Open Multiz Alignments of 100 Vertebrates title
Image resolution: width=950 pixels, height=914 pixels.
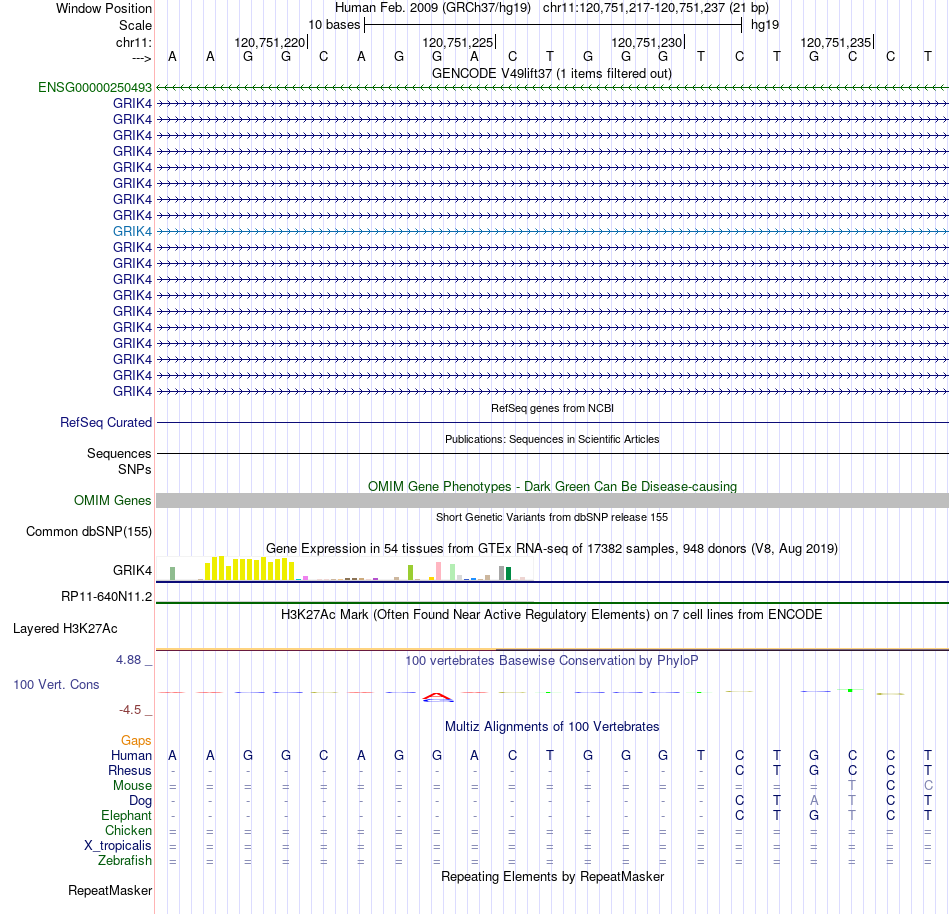(552, 726)
